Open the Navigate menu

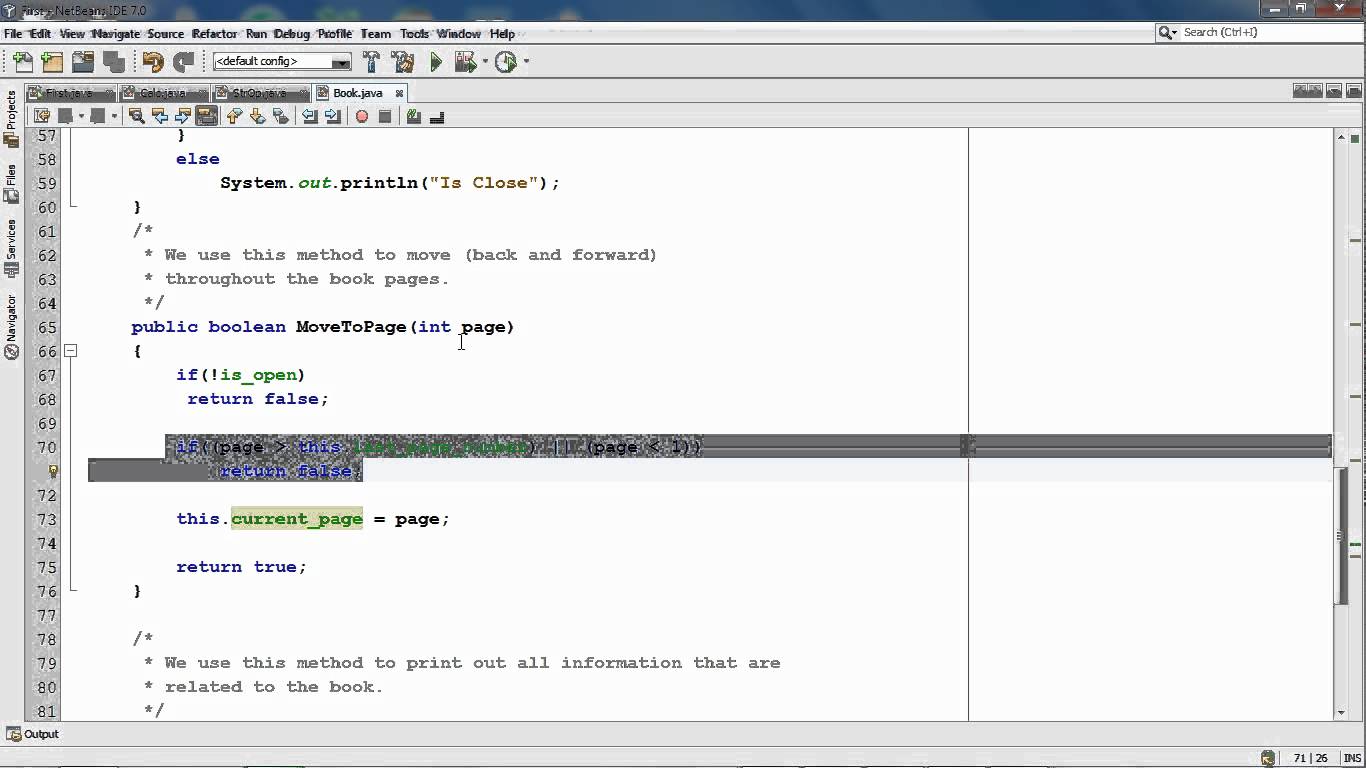pyautogui.click(x=116, y=33)
